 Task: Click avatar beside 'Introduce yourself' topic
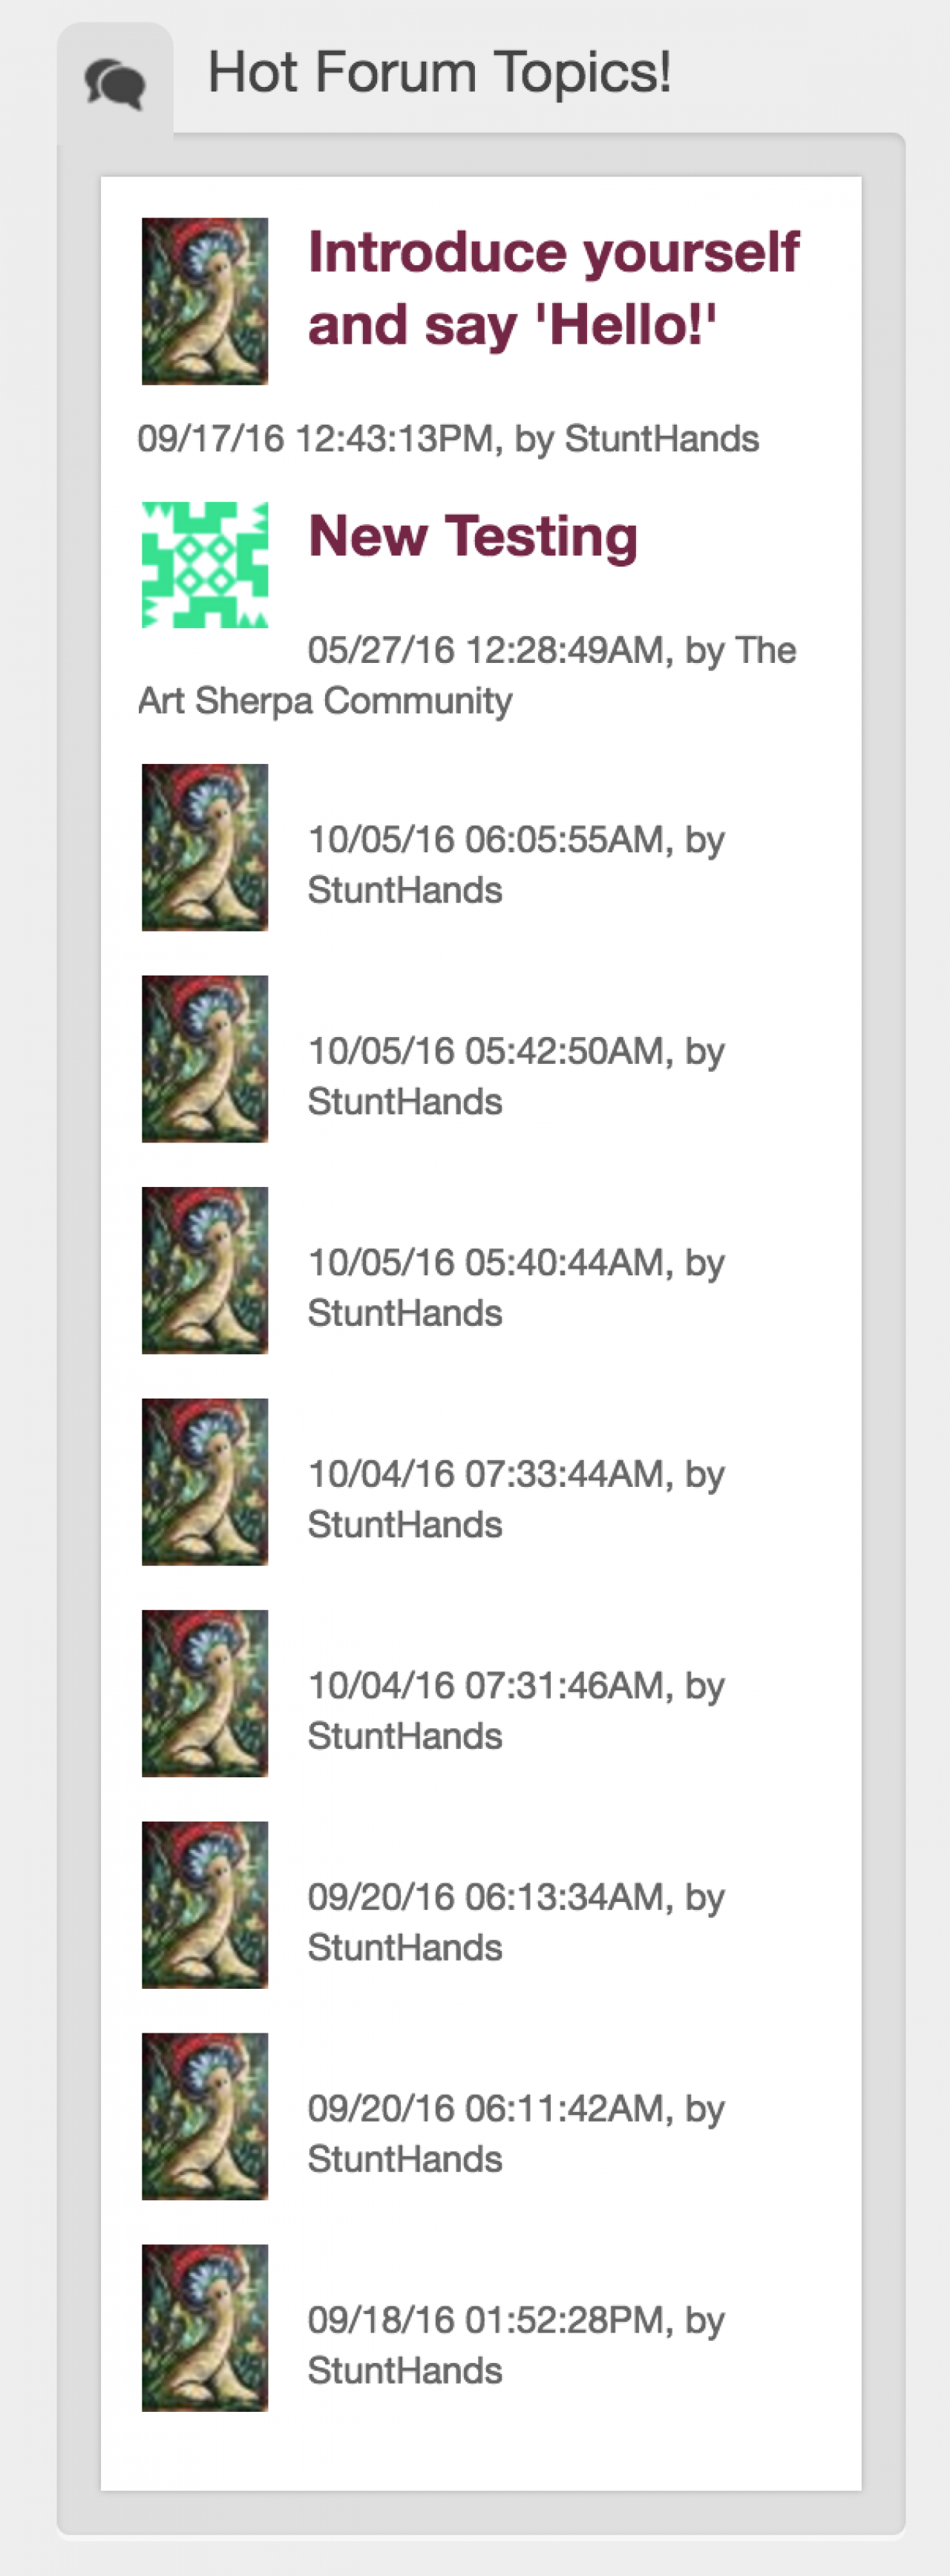205,301
